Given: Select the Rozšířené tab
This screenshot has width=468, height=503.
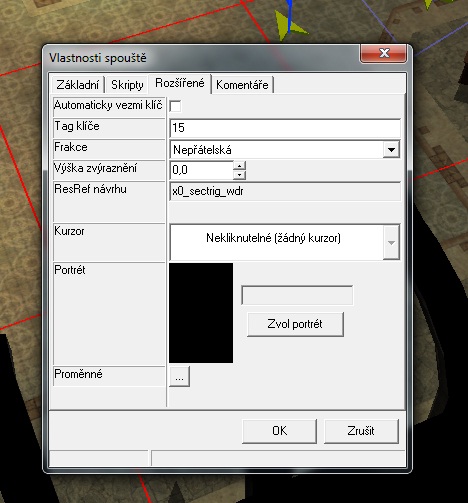Looking at the screenshot, I should (x=180, y=83).
